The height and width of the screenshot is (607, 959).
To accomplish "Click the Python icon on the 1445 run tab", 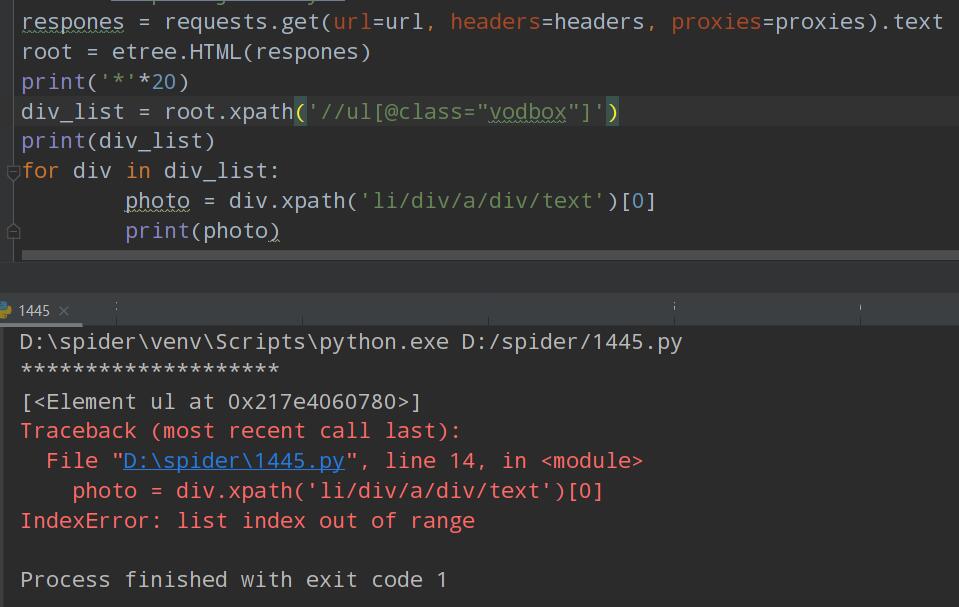I will pos(7,310).
